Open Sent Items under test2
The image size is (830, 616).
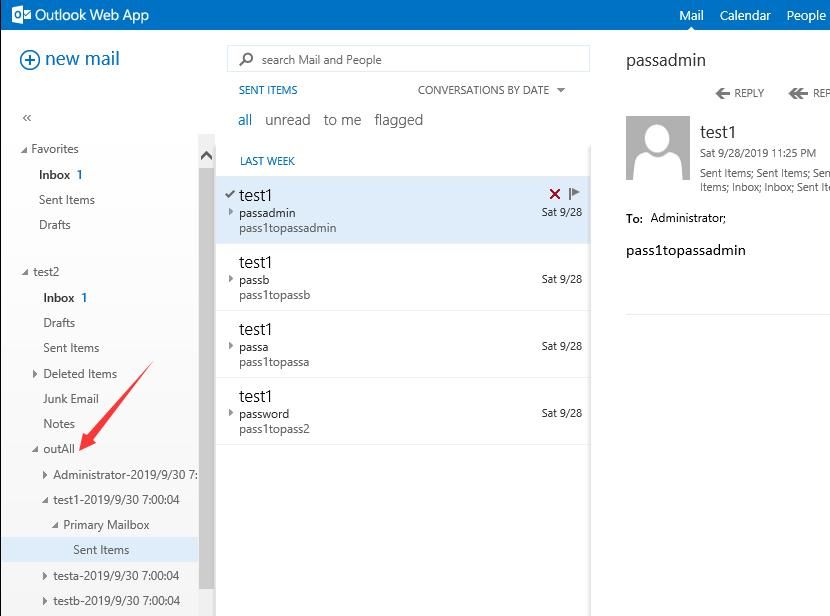click(x=71, y=348)
